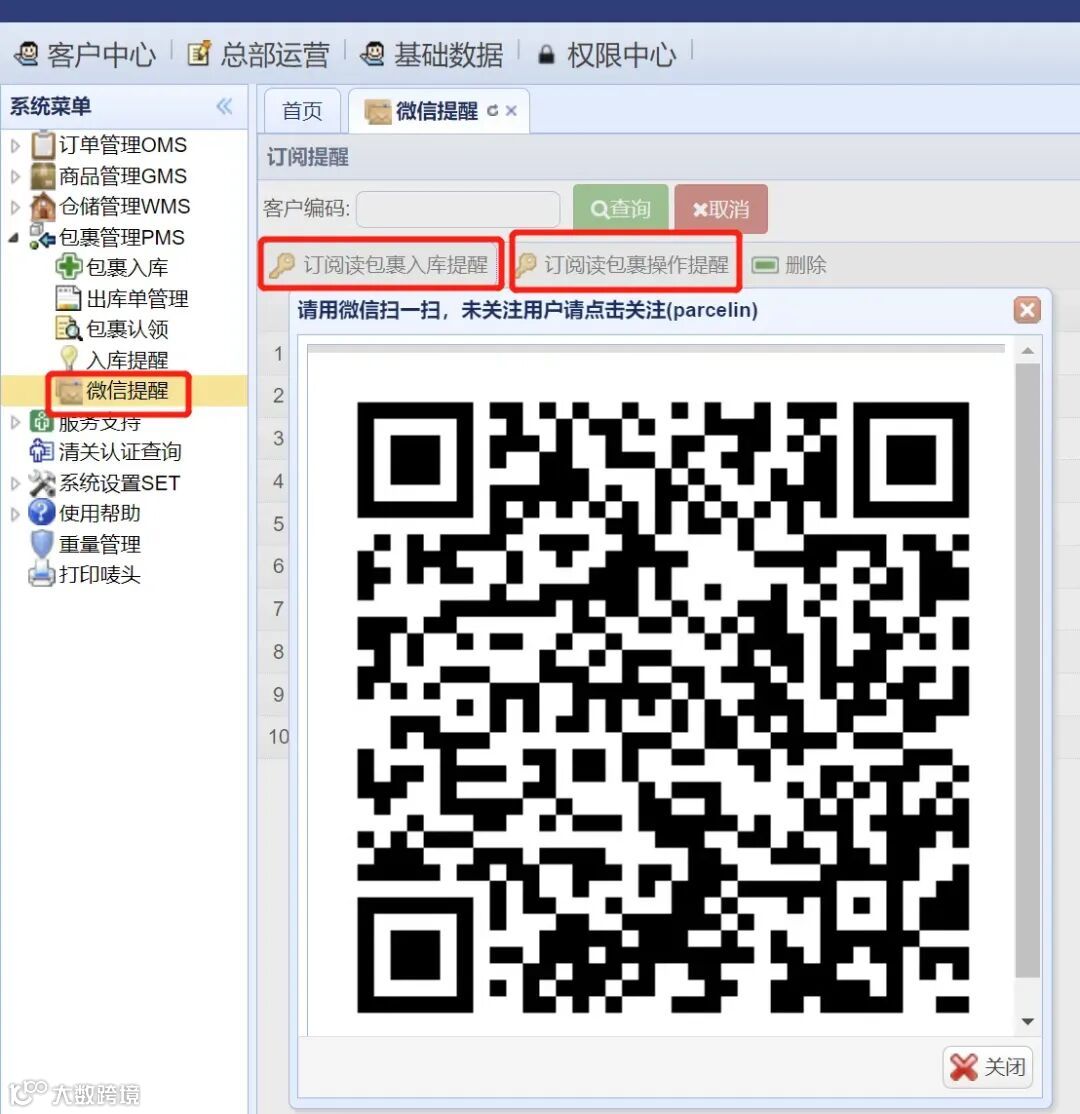The width and height of the screenshot is (1080, 1114).
Task: Click 订阅读包裹操作提醒 button
Action: (626, 265)
